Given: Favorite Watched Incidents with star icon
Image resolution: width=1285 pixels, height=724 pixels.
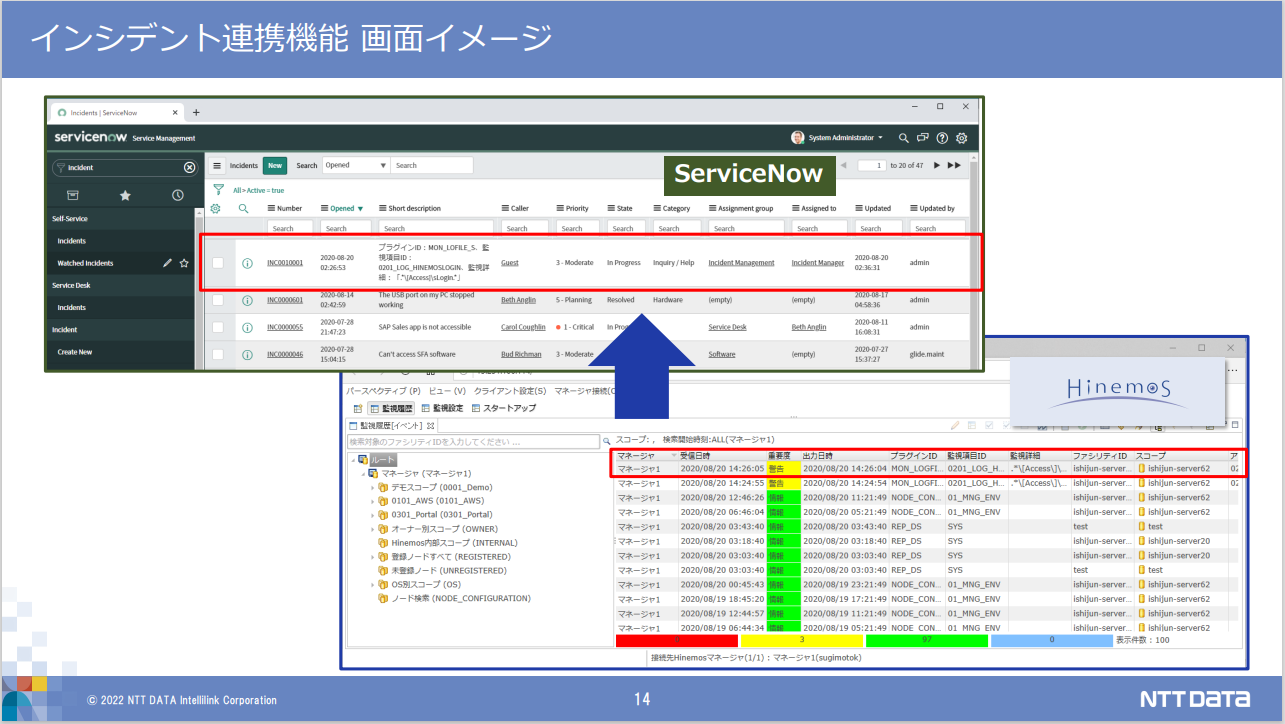Looking at the screenshot, I should tap(184, 263).
